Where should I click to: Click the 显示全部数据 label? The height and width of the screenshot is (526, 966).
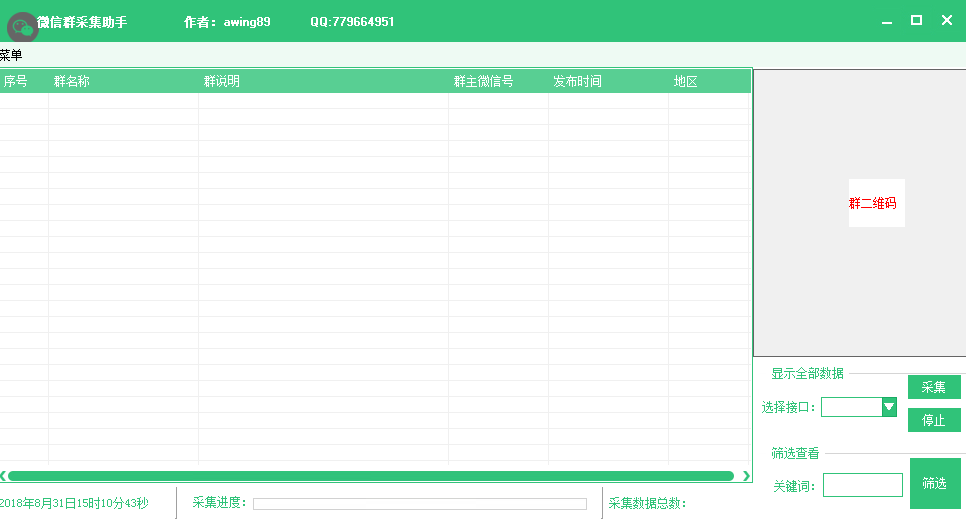point(807,373)
